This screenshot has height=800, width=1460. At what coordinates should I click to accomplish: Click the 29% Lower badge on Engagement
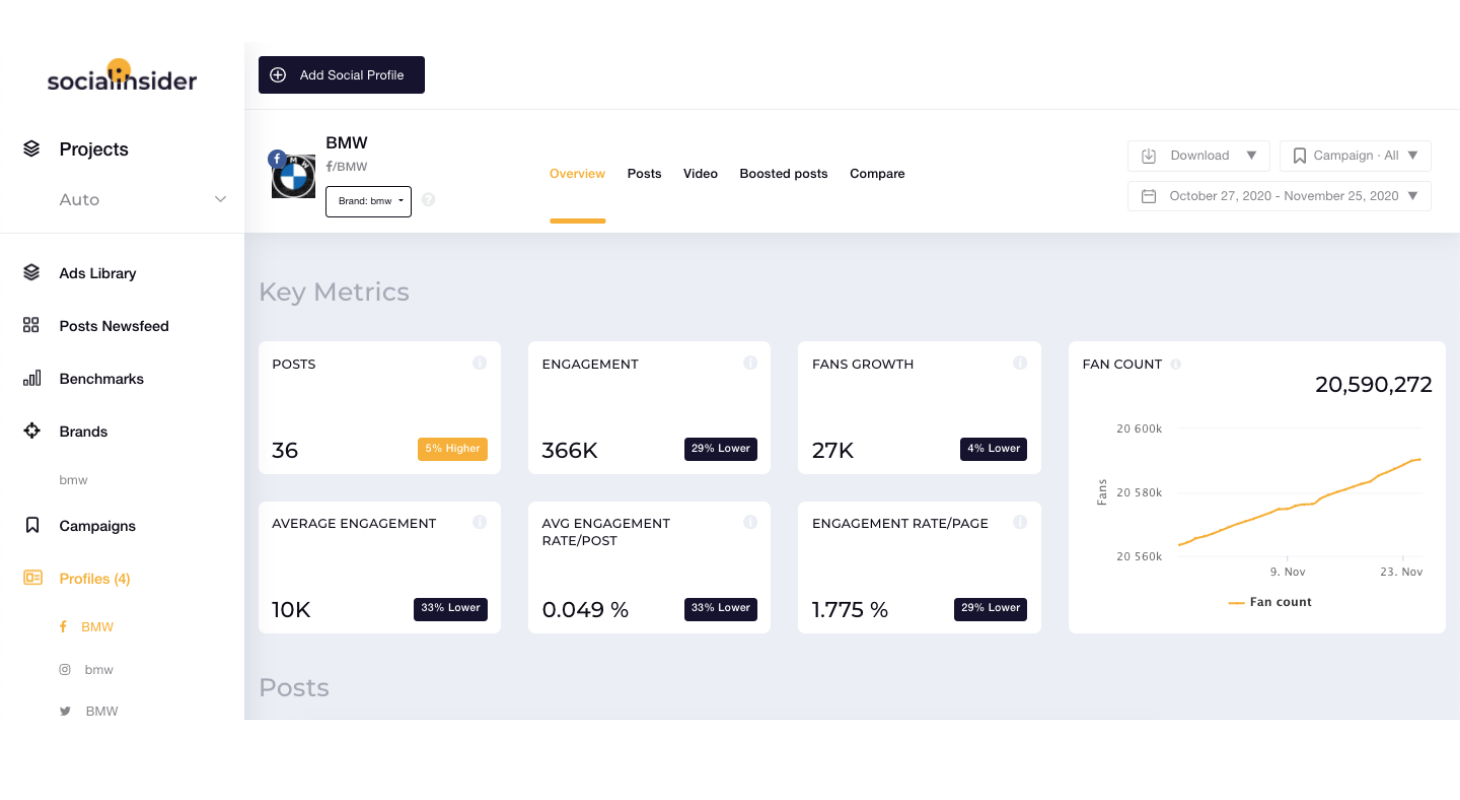(720, 449)
